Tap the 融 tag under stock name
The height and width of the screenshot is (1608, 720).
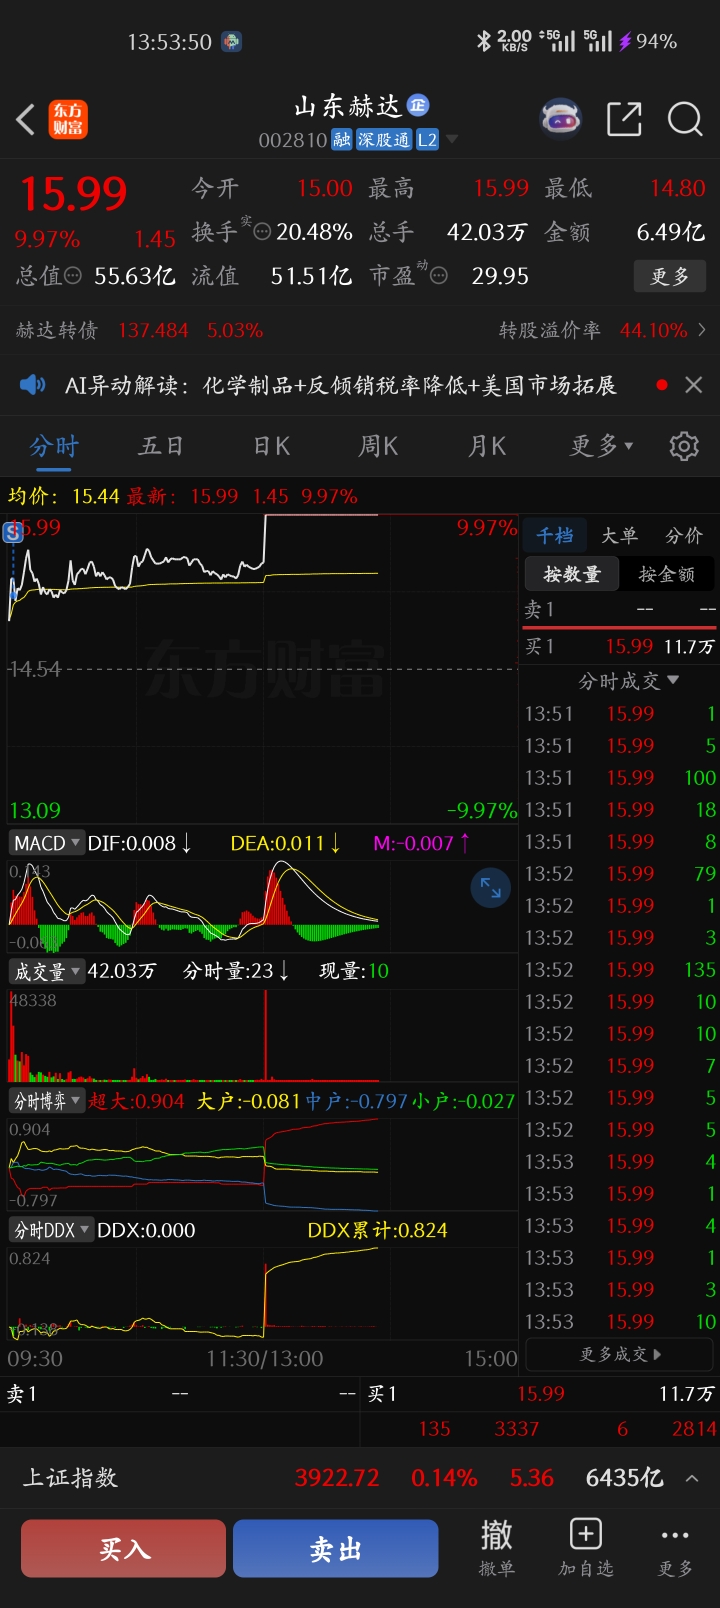(x=342, y=140)
